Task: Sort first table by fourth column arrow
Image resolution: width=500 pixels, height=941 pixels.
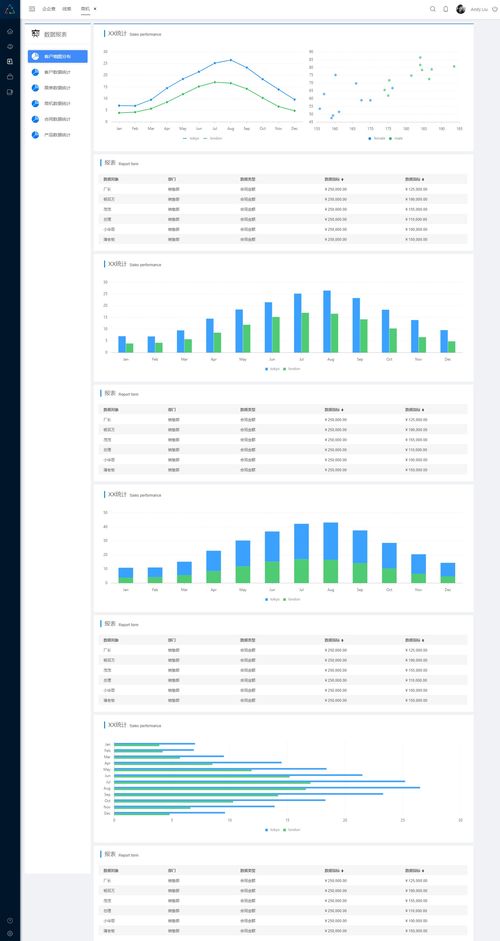Action: tap(342, 179)
